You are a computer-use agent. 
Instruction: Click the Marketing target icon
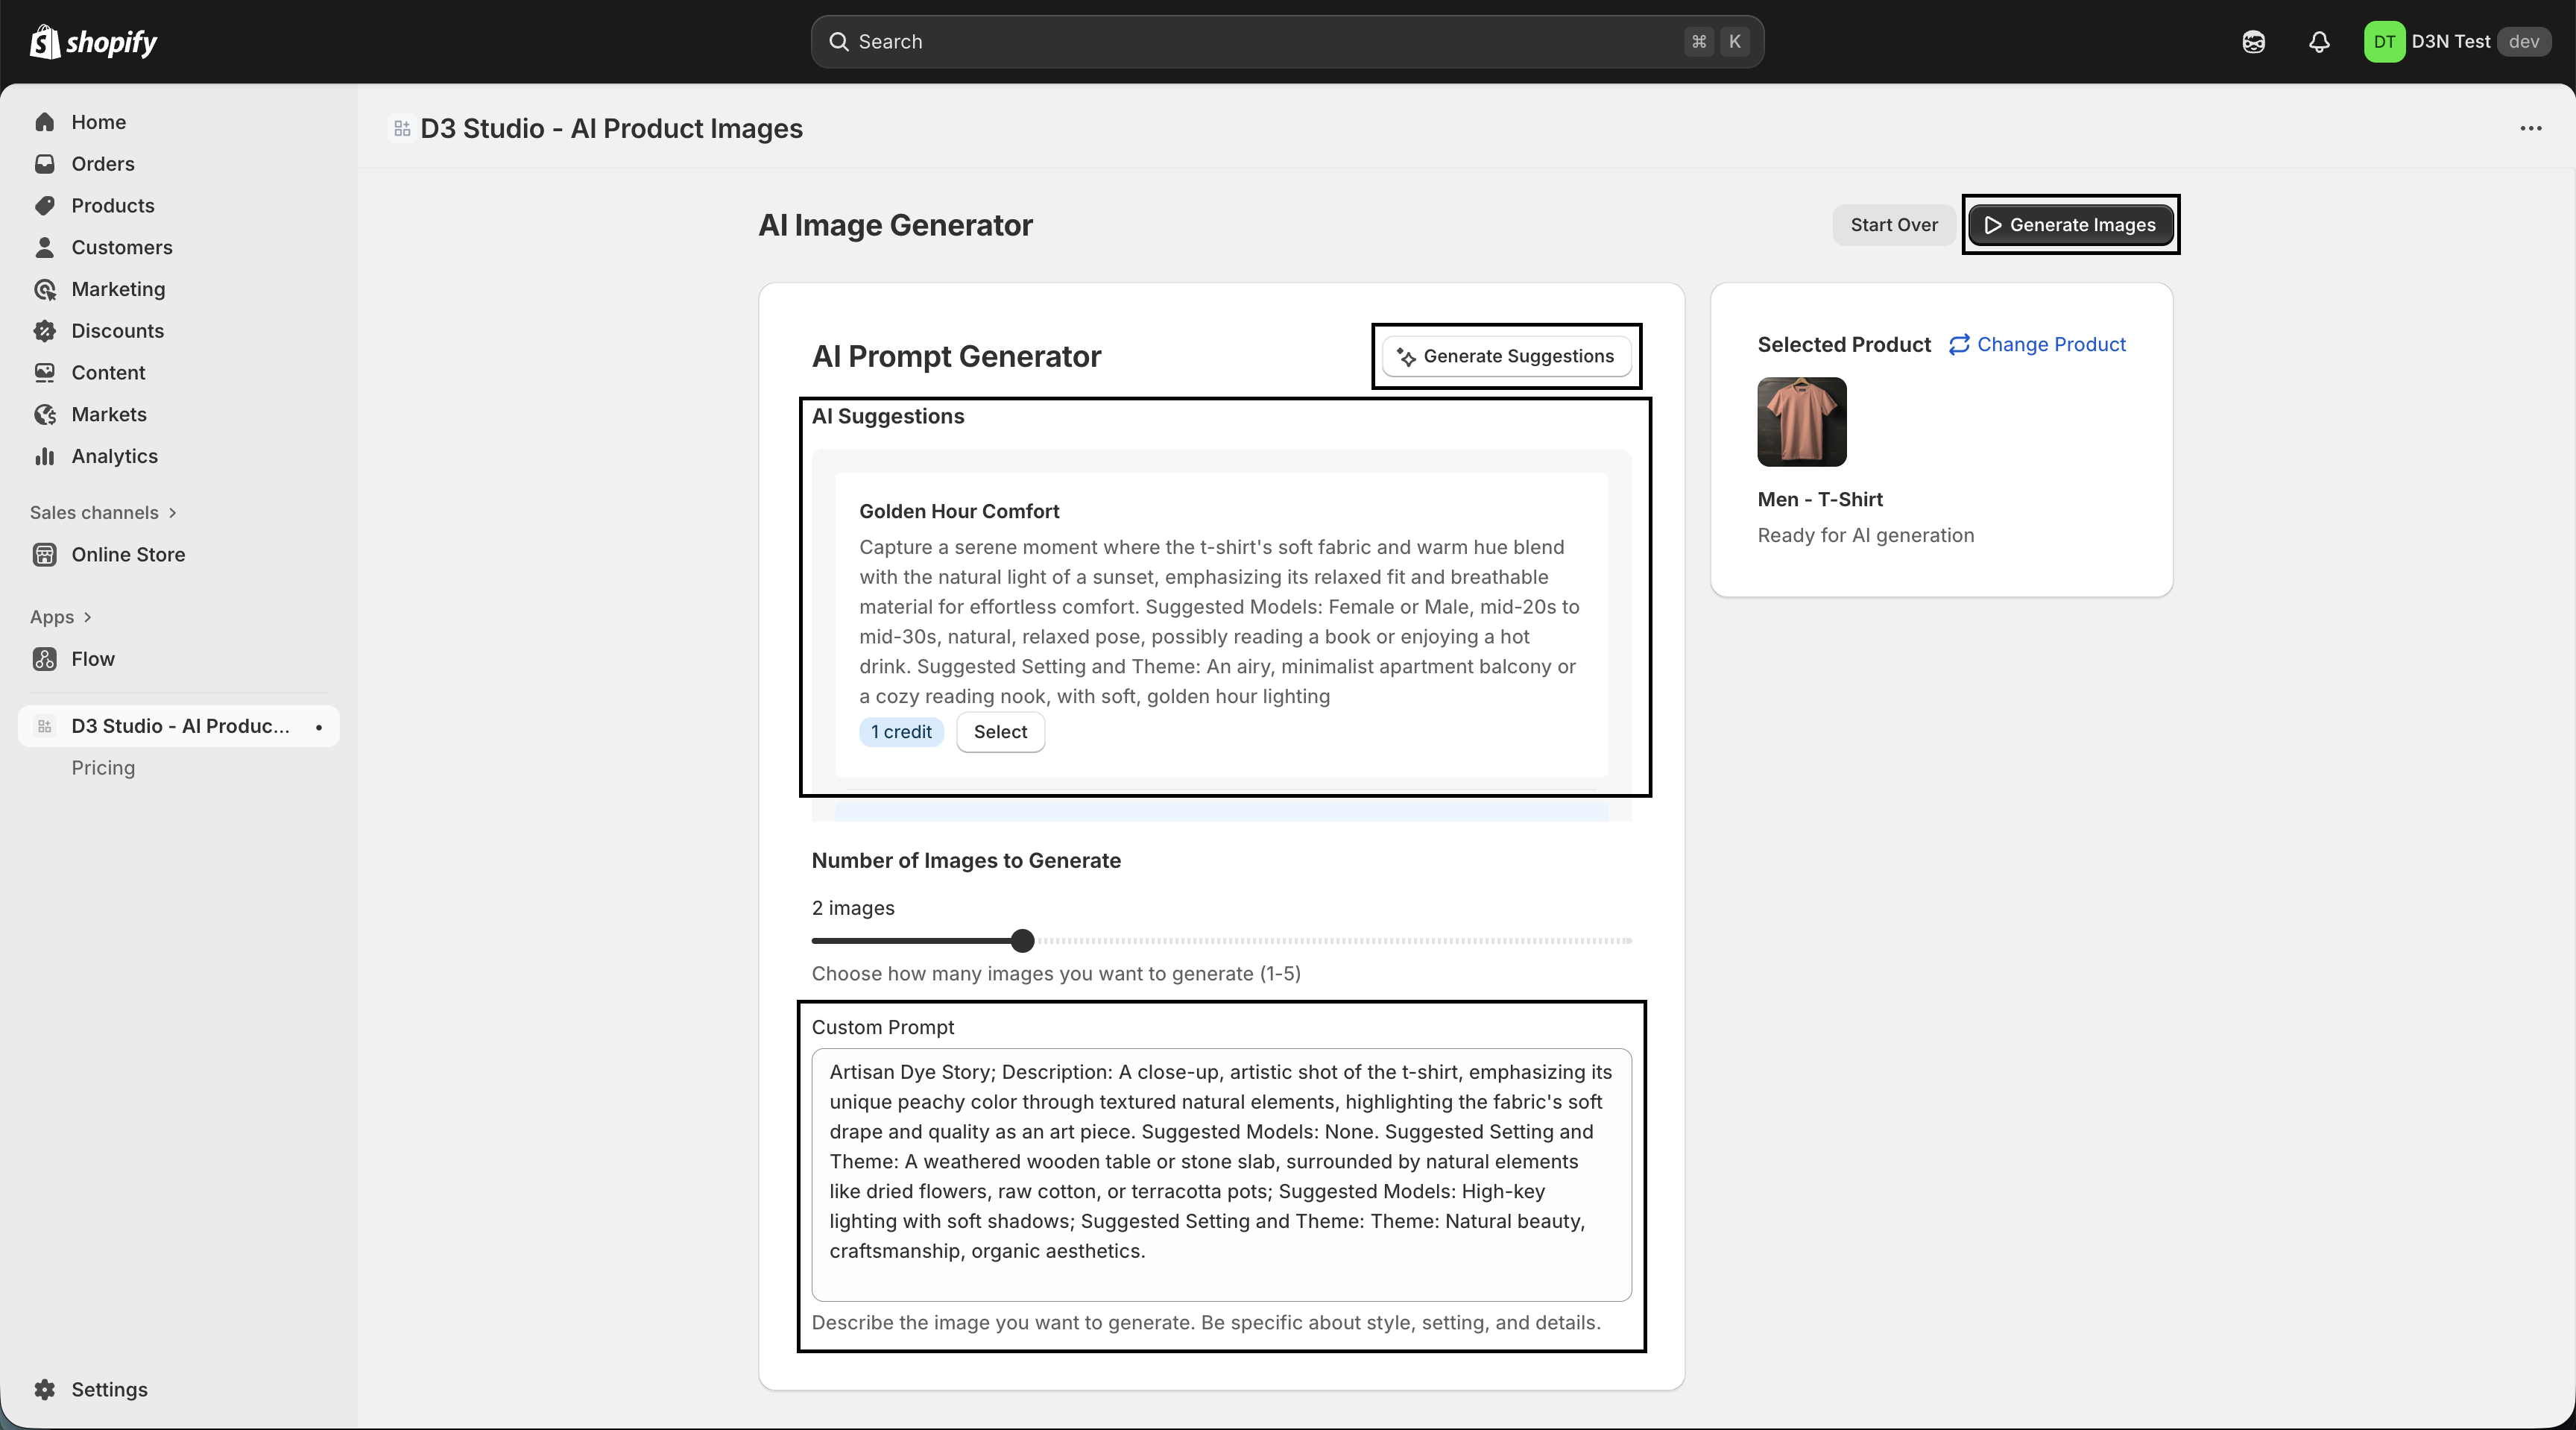44,289
